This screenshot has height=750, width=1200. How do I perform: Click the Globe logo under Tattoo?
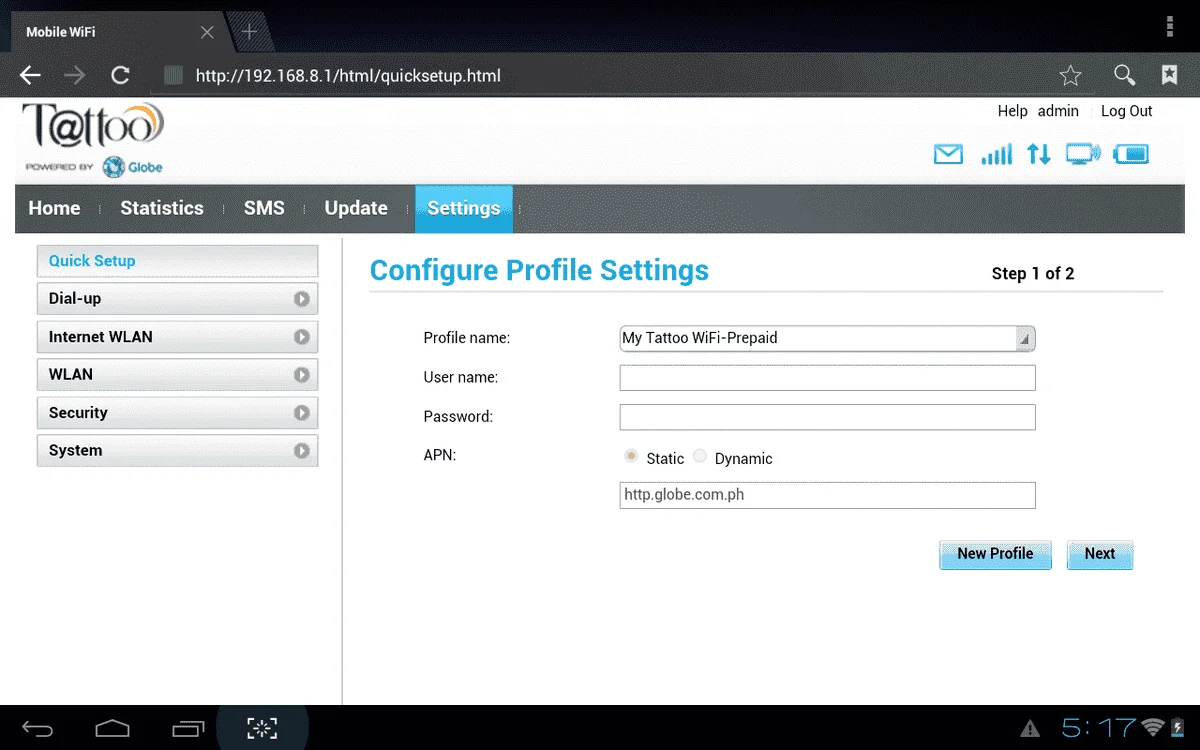tap(132, 167)
